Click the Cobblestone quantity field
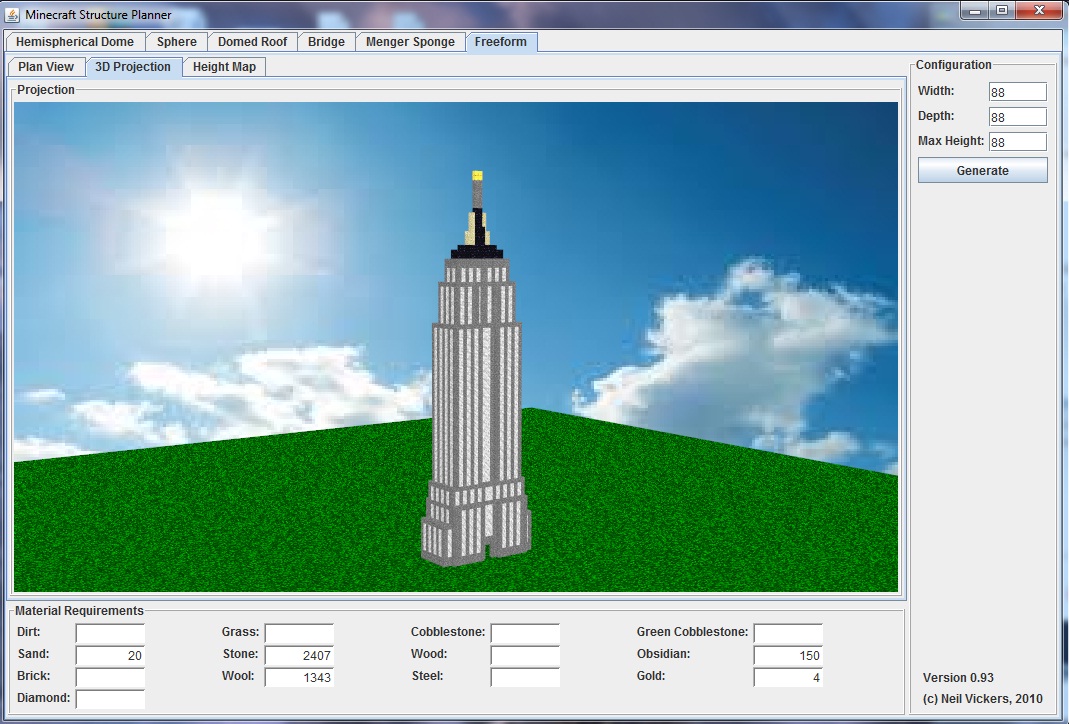The width and height of the screenshot is (1069, 724). point(525,633)
